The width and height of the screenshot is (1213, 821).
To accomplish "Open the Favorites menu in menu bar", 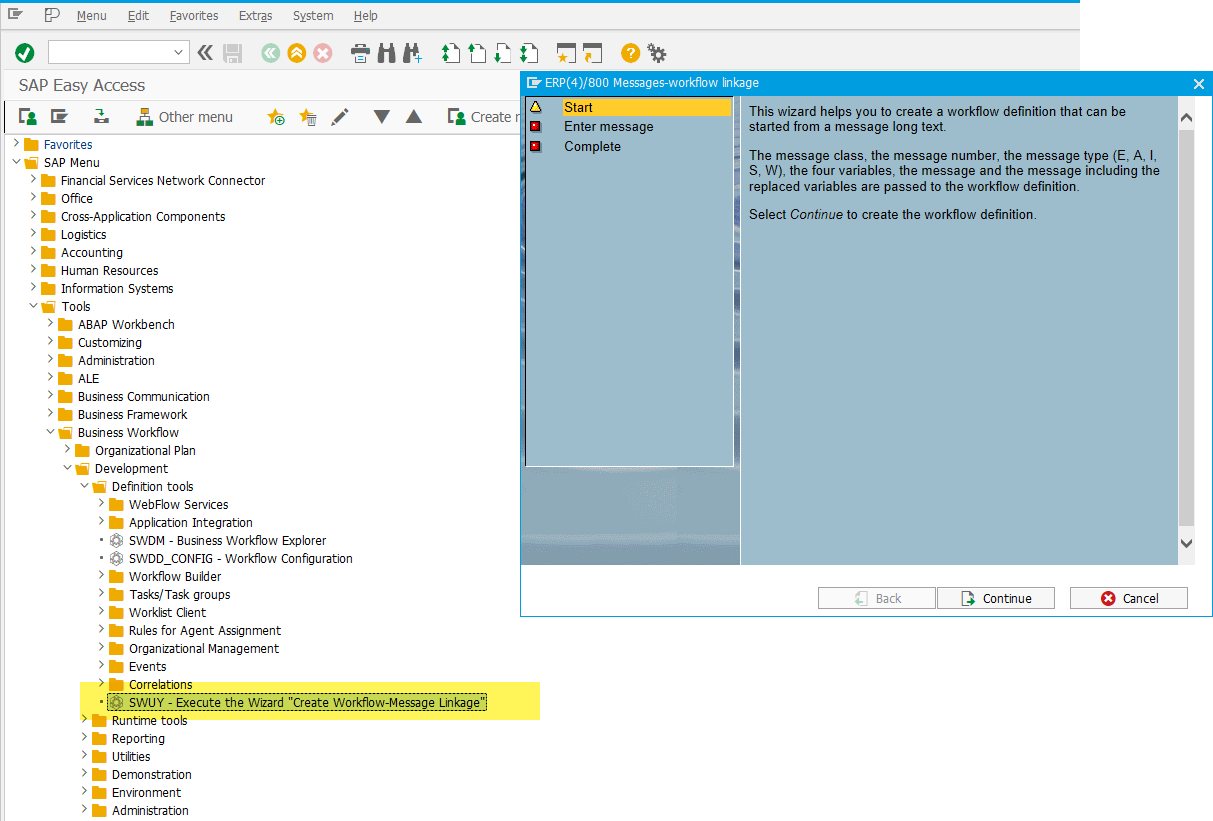I will click(194, 16).
